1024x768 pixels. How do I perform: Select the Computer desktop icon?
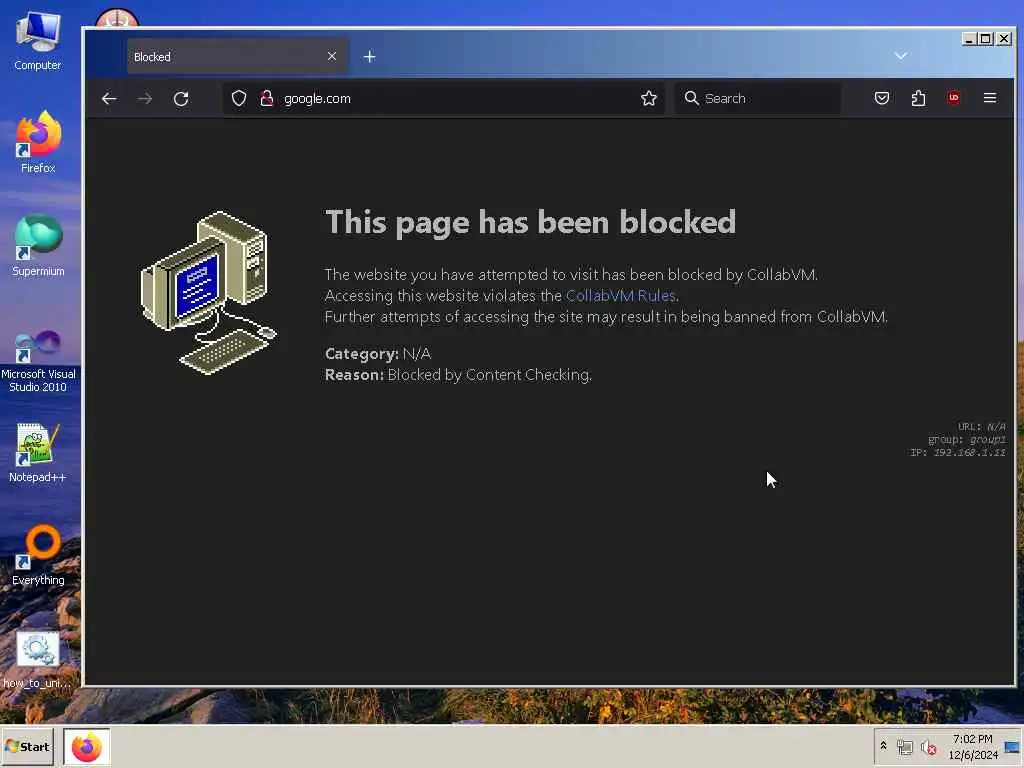click(x=37, y=40)
